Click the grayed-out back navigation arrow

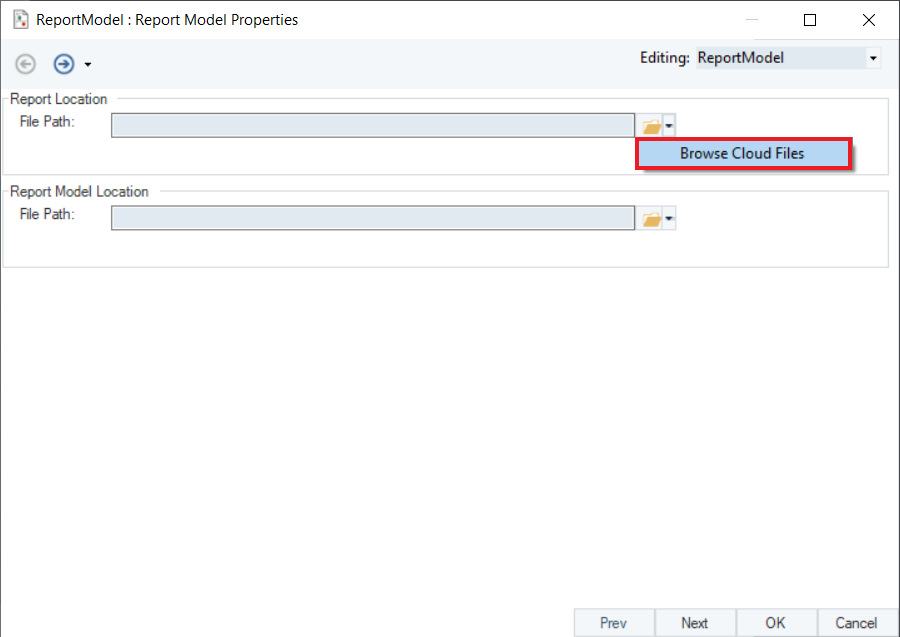point(26,64)
